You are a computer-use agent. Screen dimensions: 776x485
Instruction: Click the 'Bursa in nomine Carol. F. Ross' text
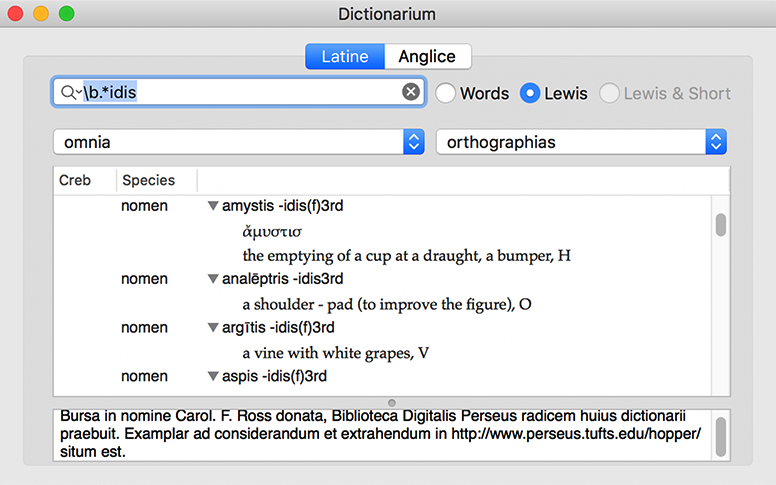(x=166, y=416)
